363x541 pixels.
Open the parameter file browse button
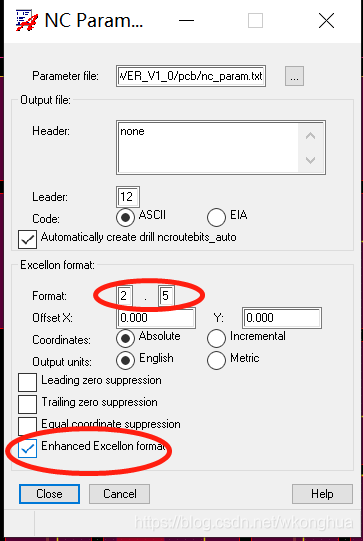(294, 76)
